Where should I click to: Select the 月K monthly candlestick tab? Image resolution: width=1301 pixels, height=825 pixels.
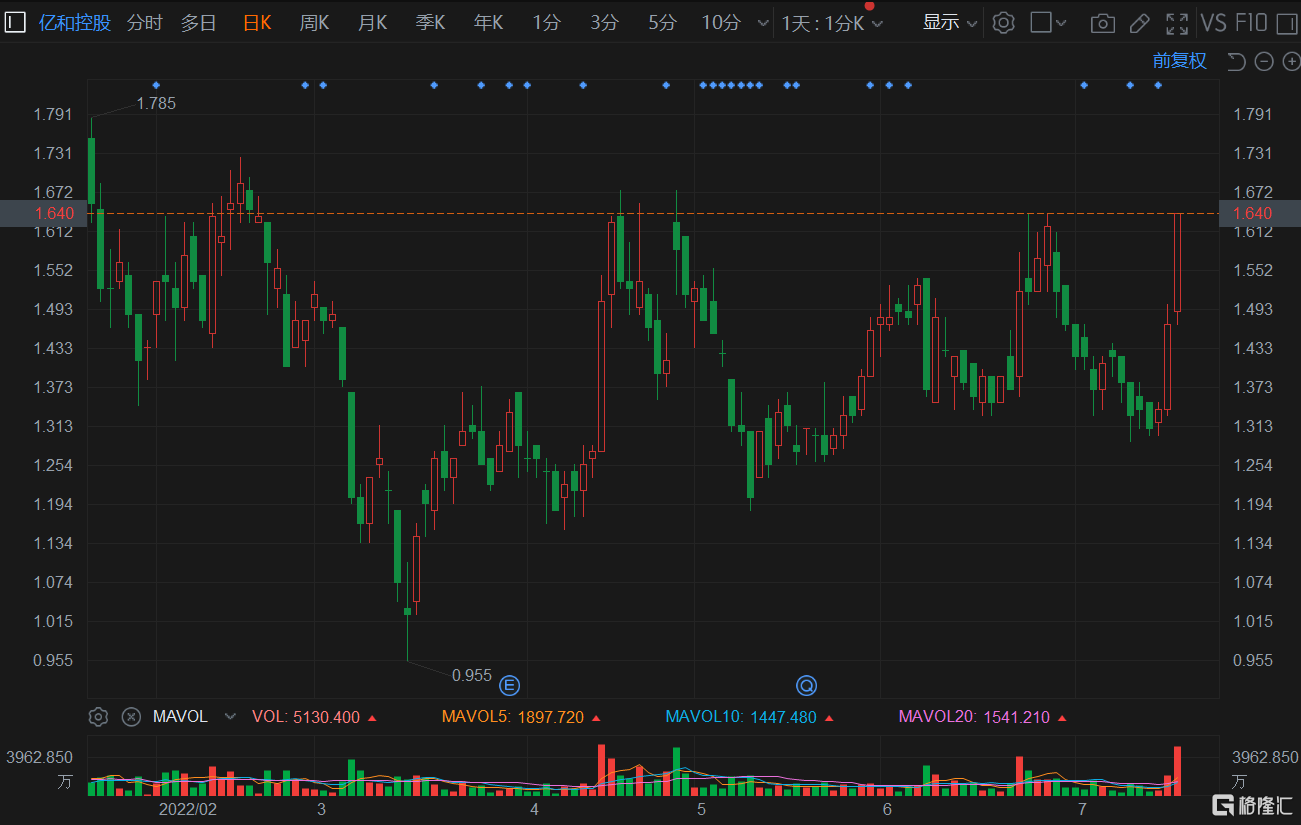point(372,23)
